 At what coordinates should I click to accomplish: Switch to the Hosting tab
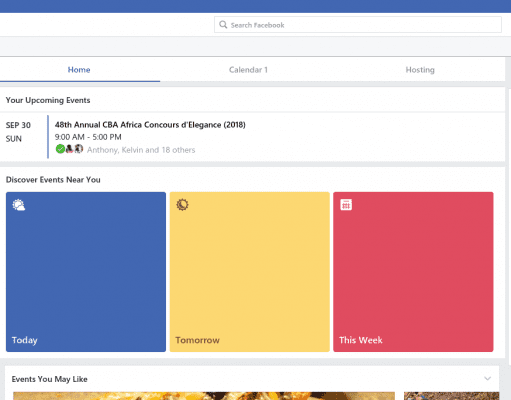click(x=420, y=70)
